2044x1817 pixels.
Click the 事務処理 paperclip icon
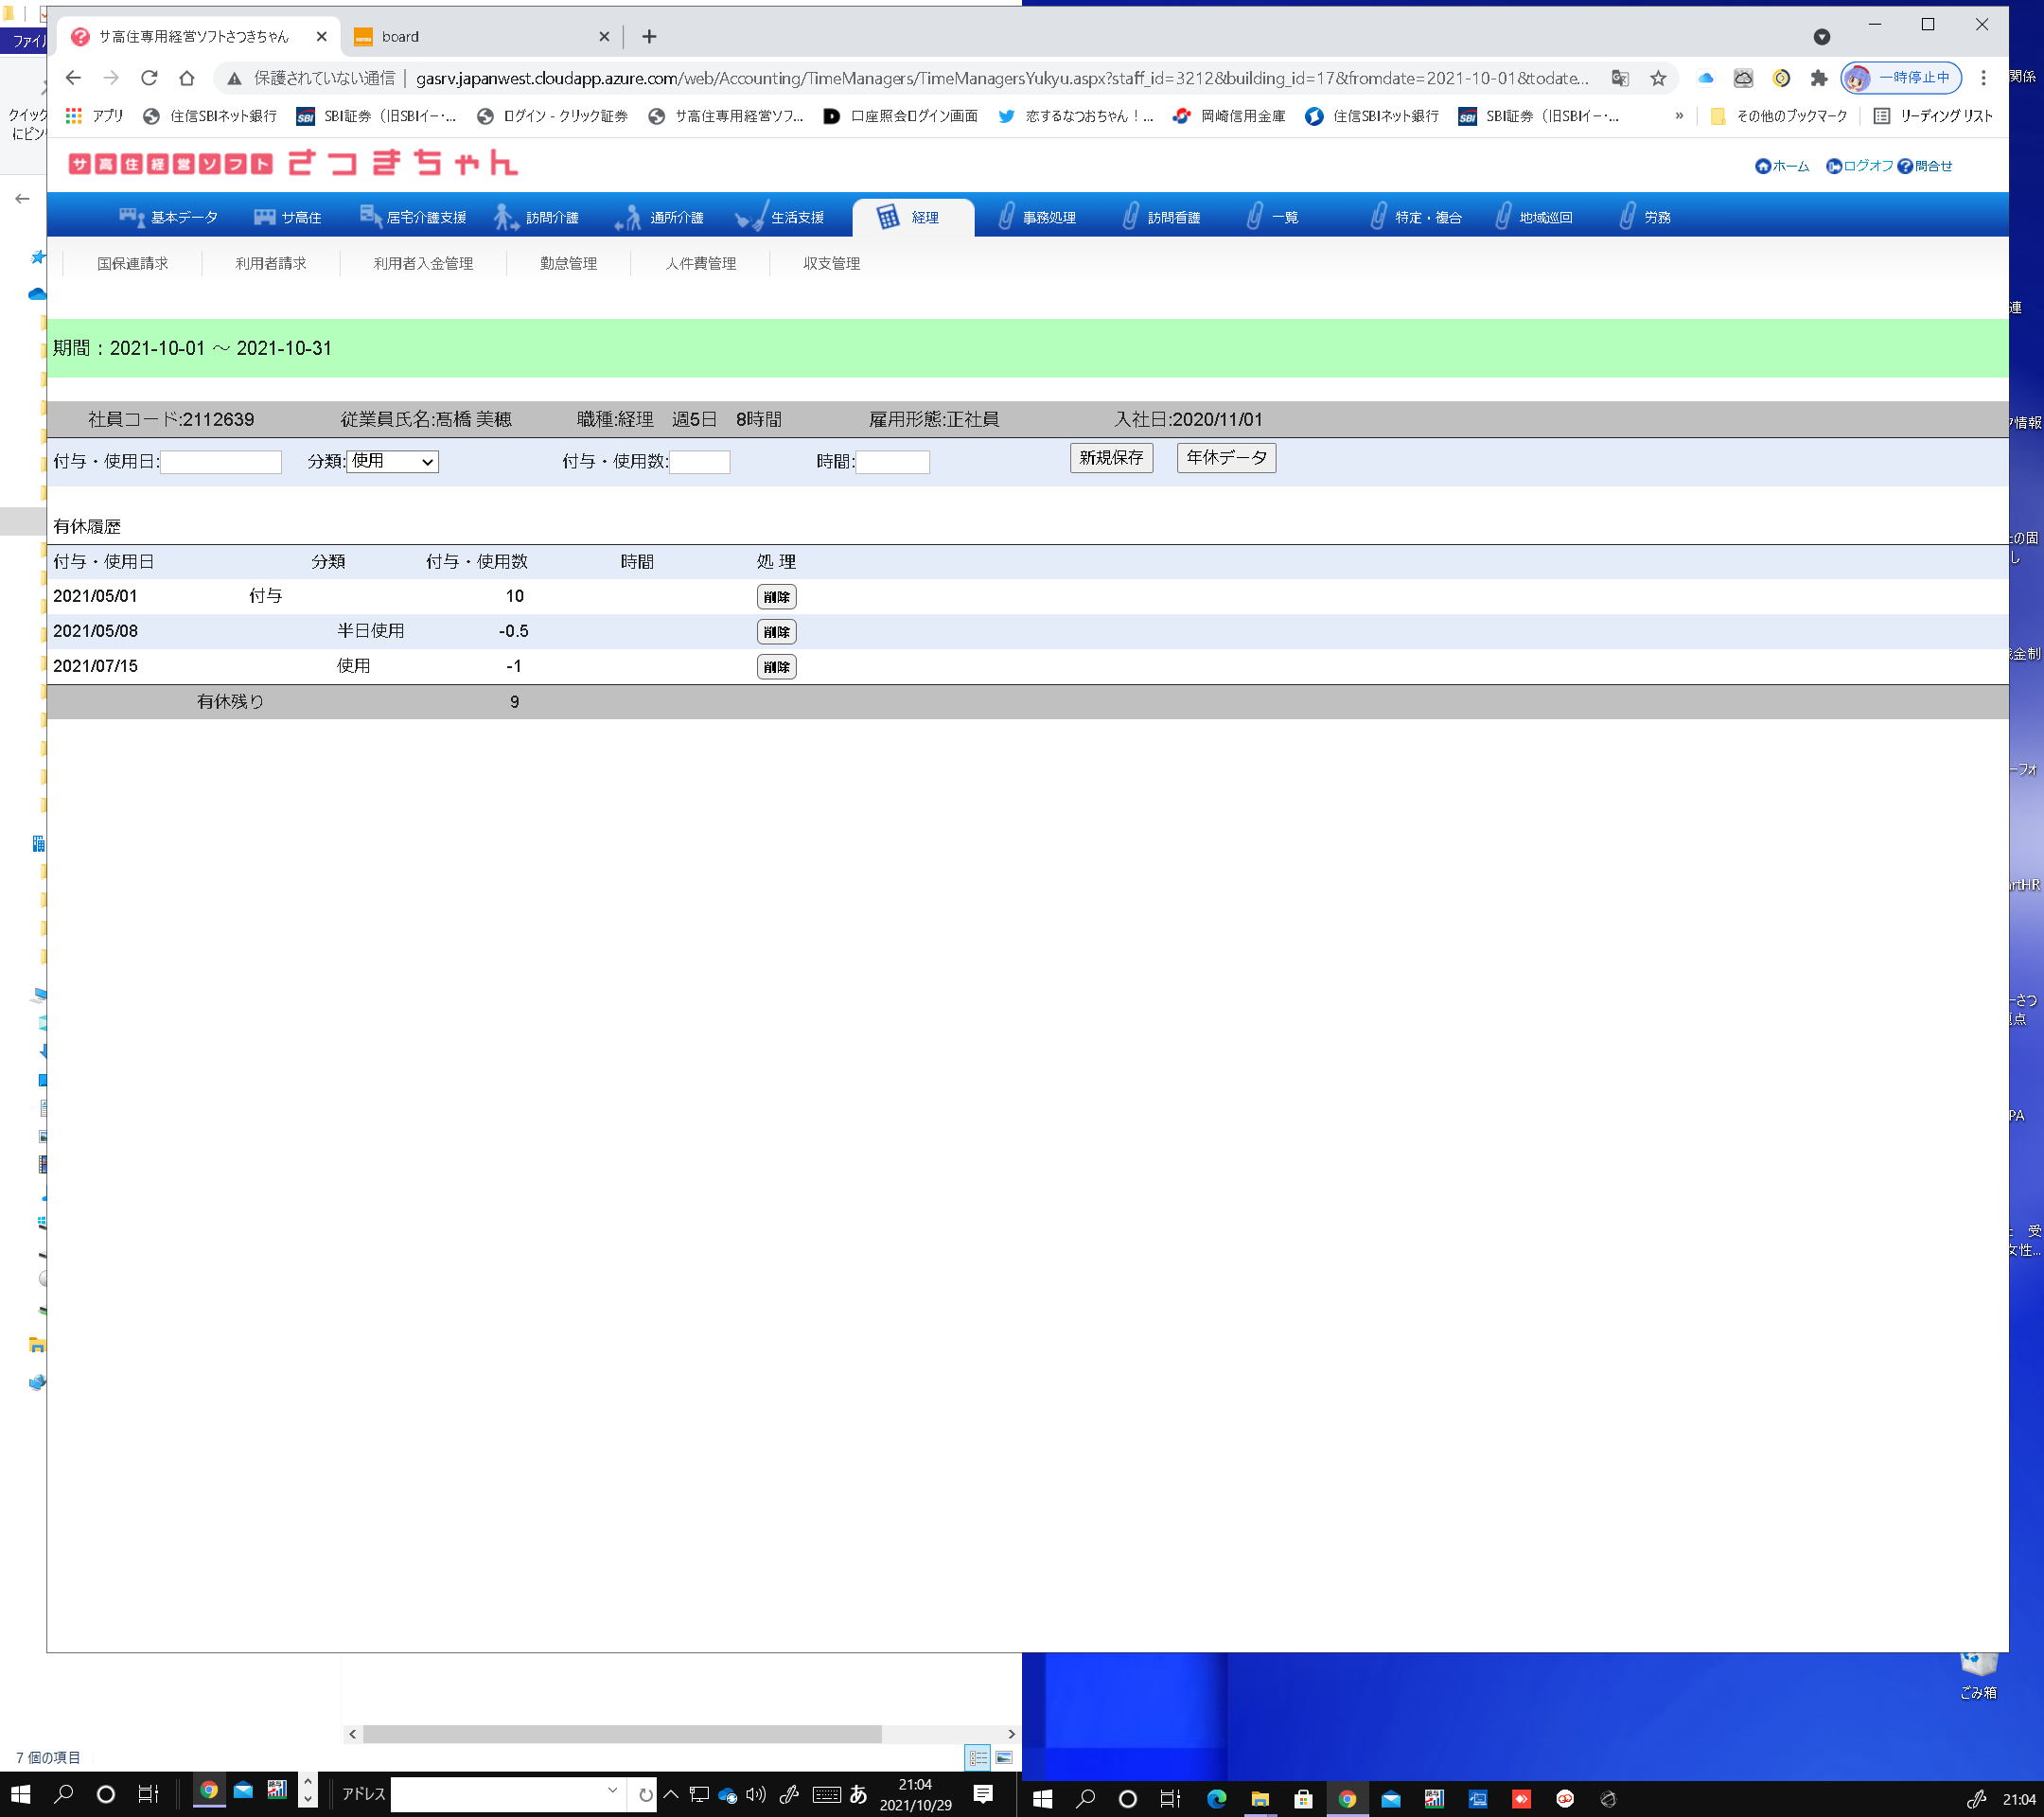(x=1007, y=217)
